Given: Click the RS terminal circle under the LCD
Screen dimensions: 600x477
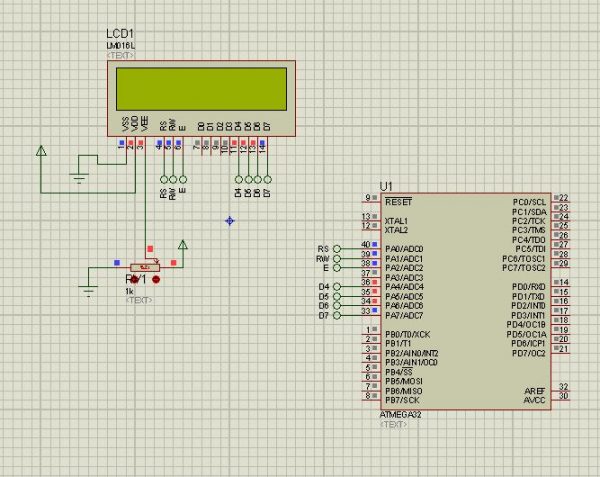Looking at the screenshot, I should pos(164,179).
